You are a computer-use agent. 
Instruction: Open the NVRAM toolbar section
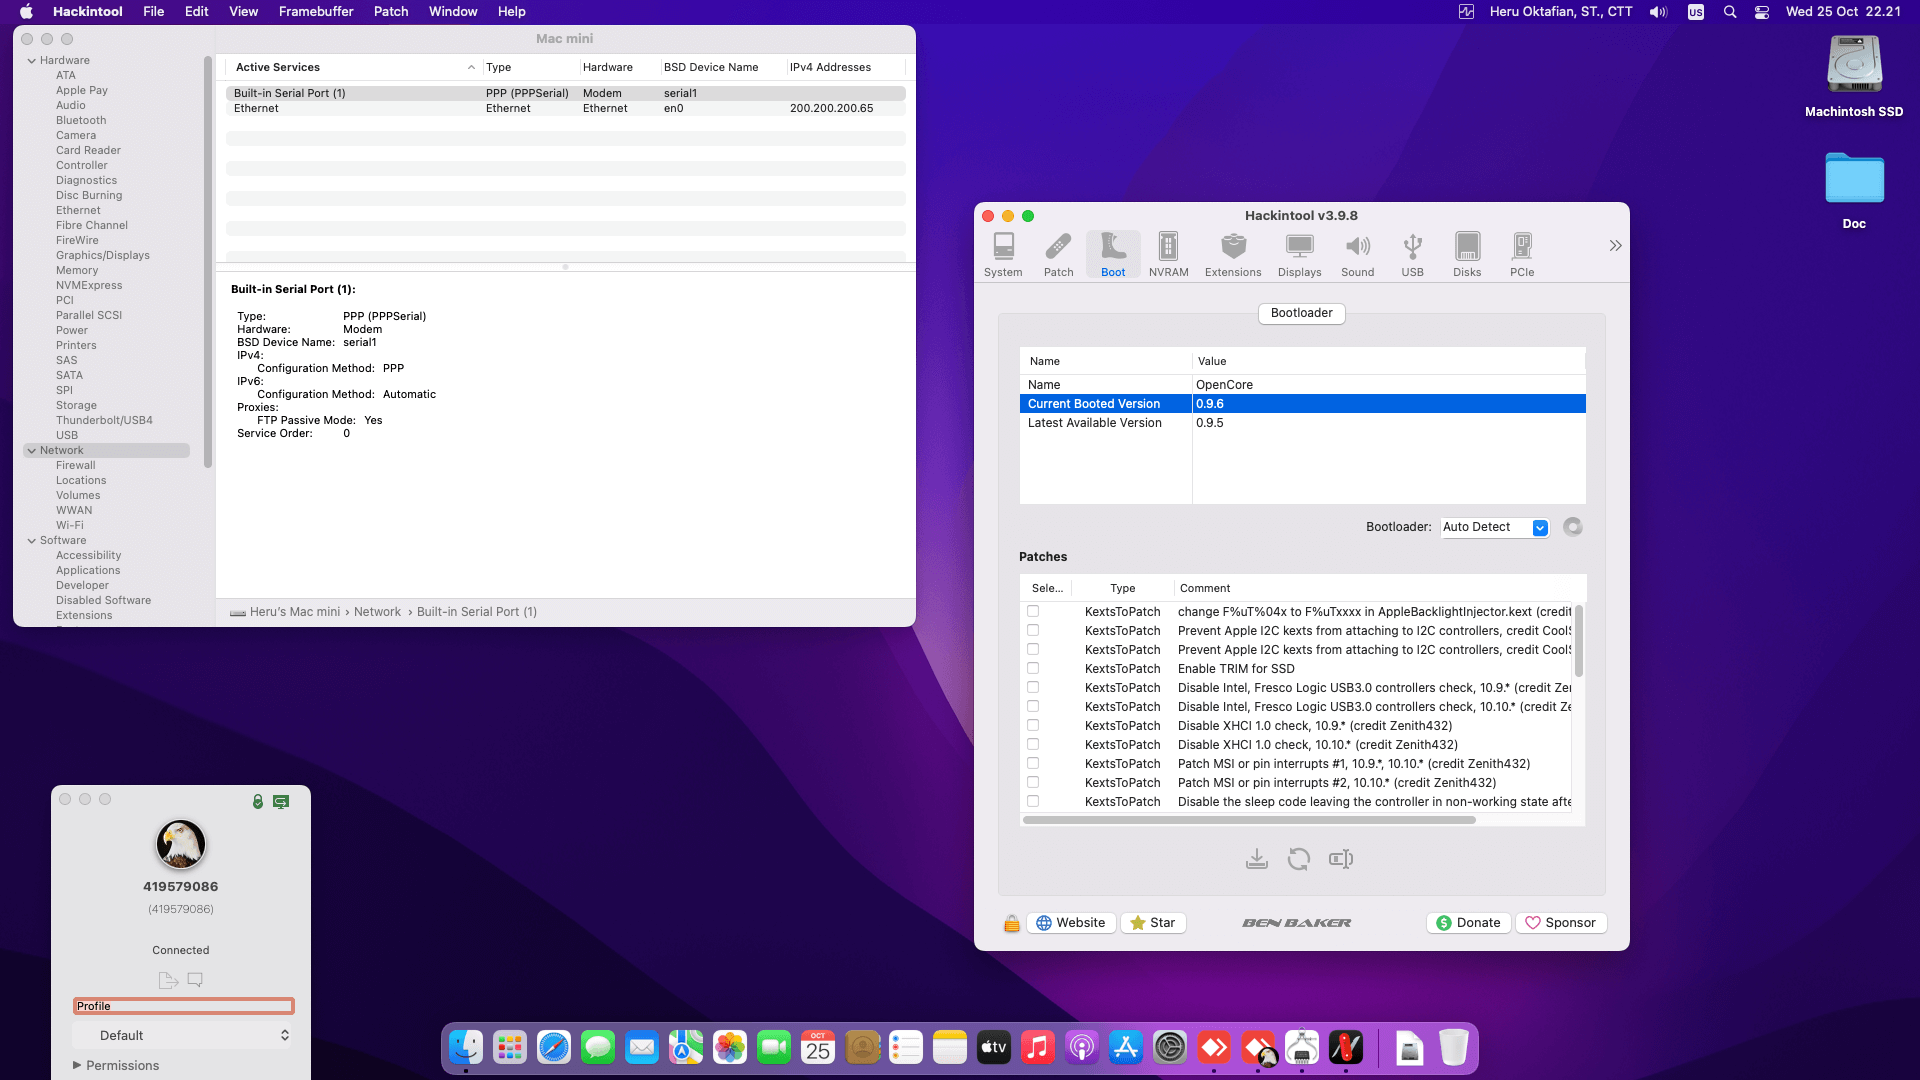(1168, 254)
